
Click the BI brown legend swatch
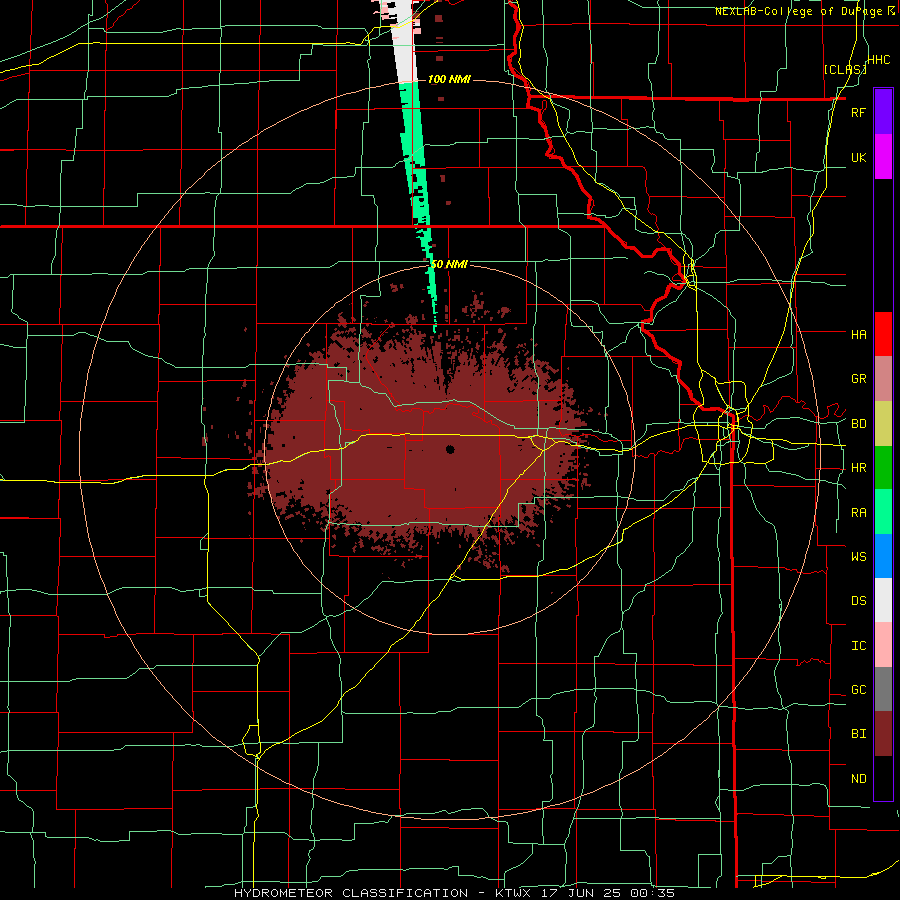point(883,734)
